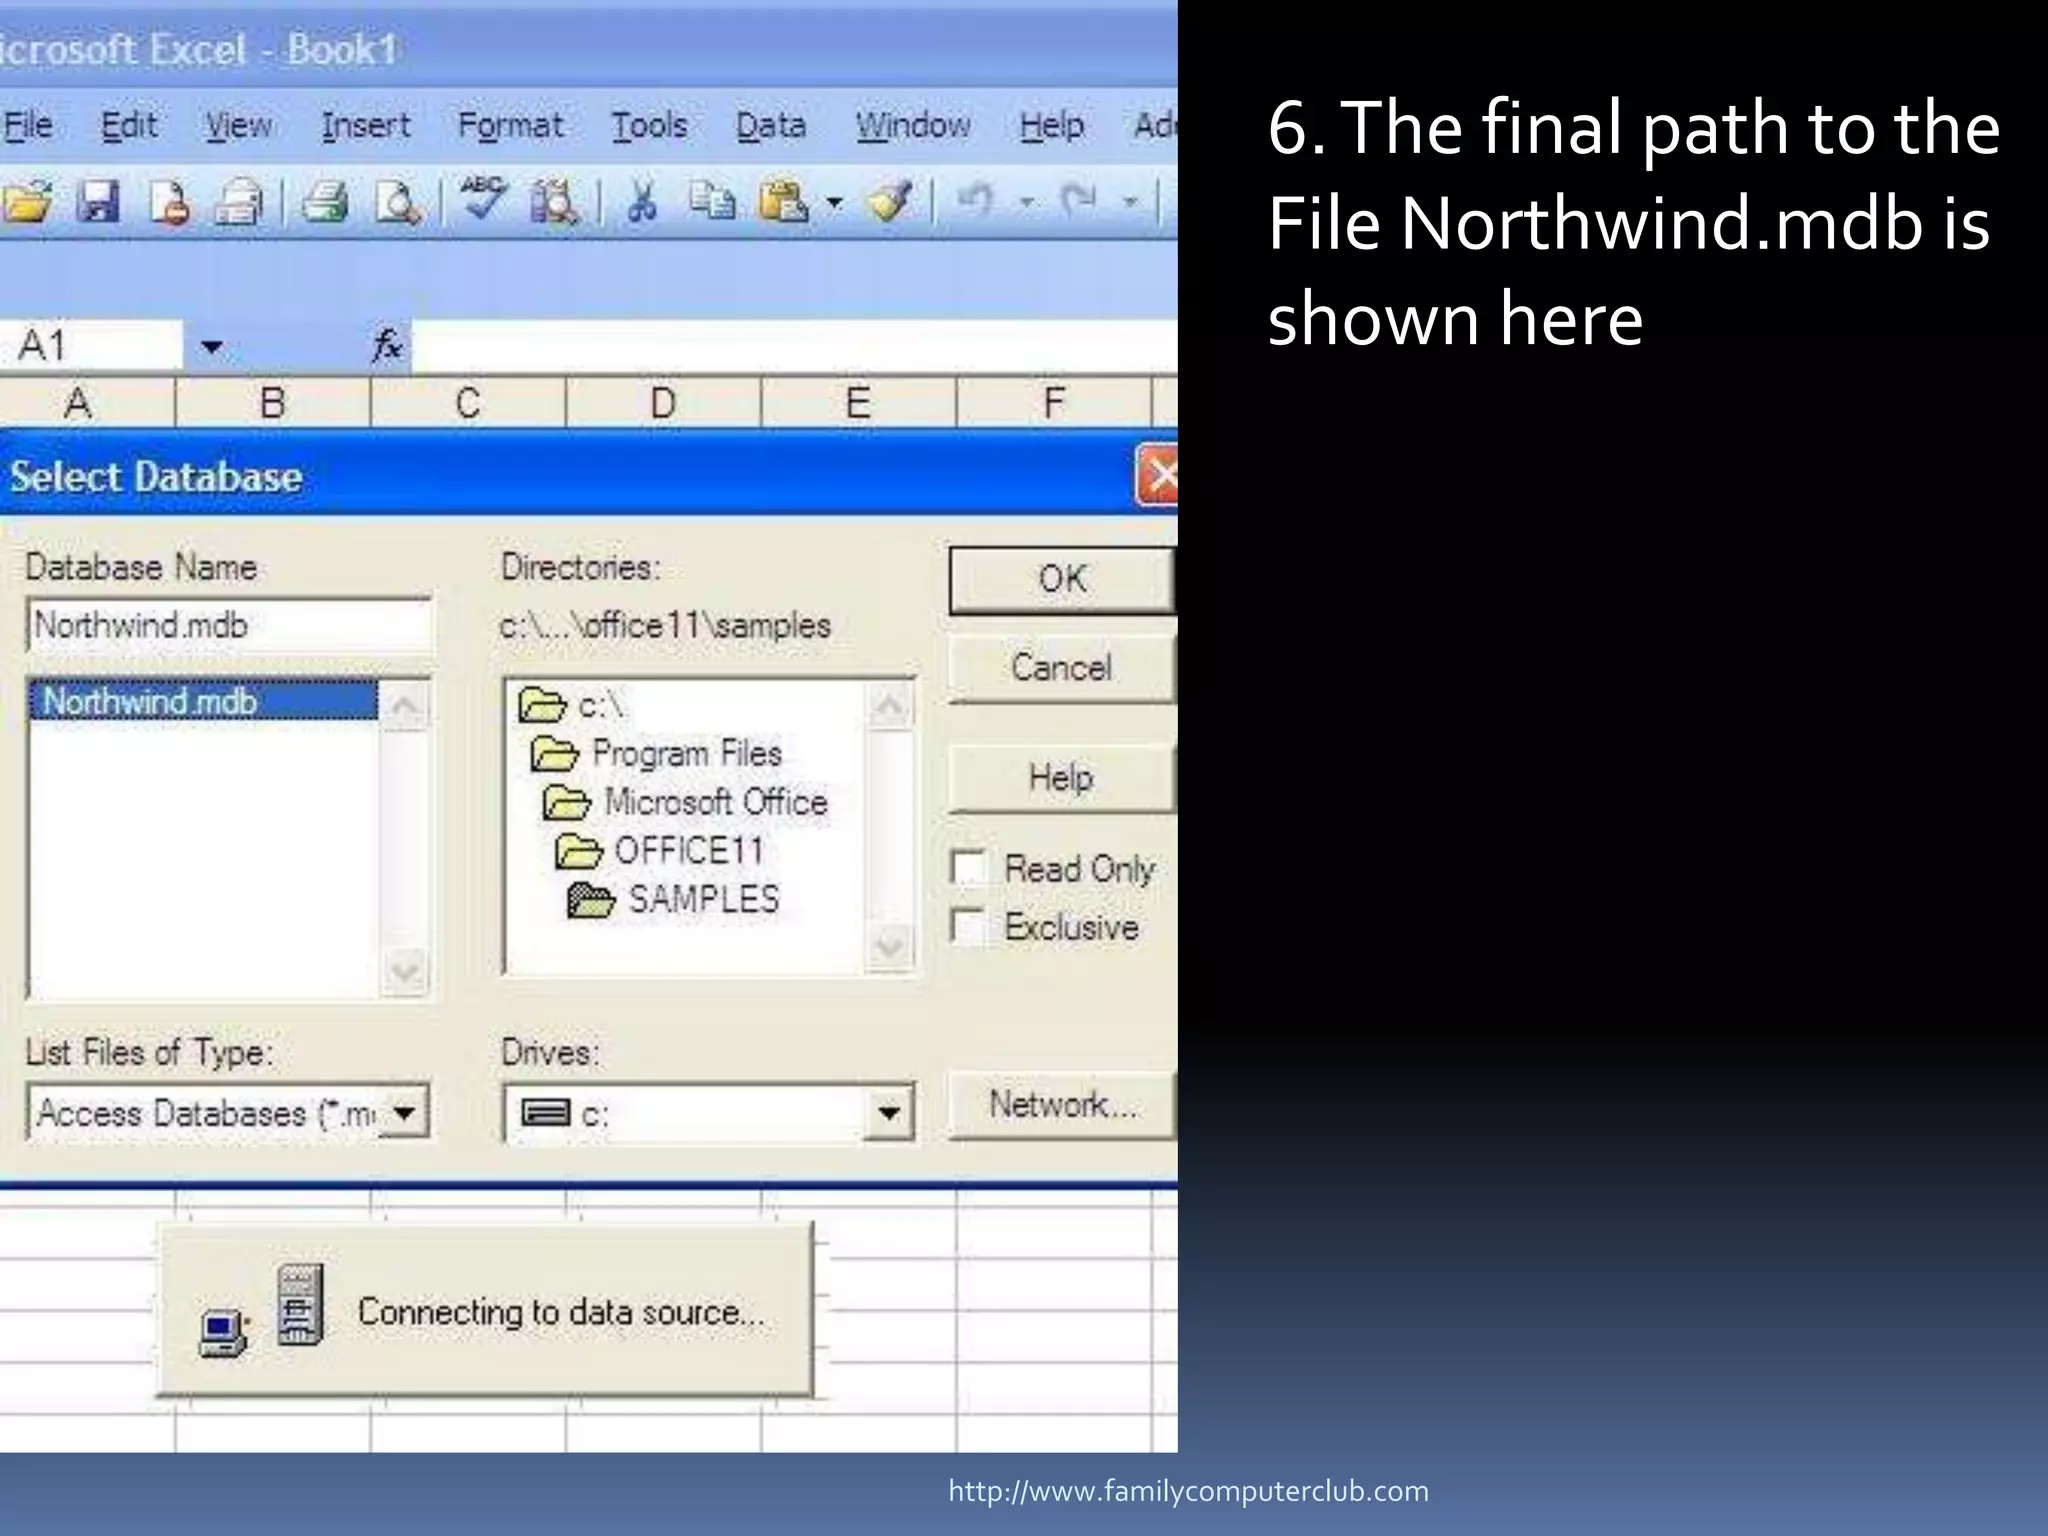
Task: Click the Research binoculars toolbar icon
Action: [x=555, y=202]
